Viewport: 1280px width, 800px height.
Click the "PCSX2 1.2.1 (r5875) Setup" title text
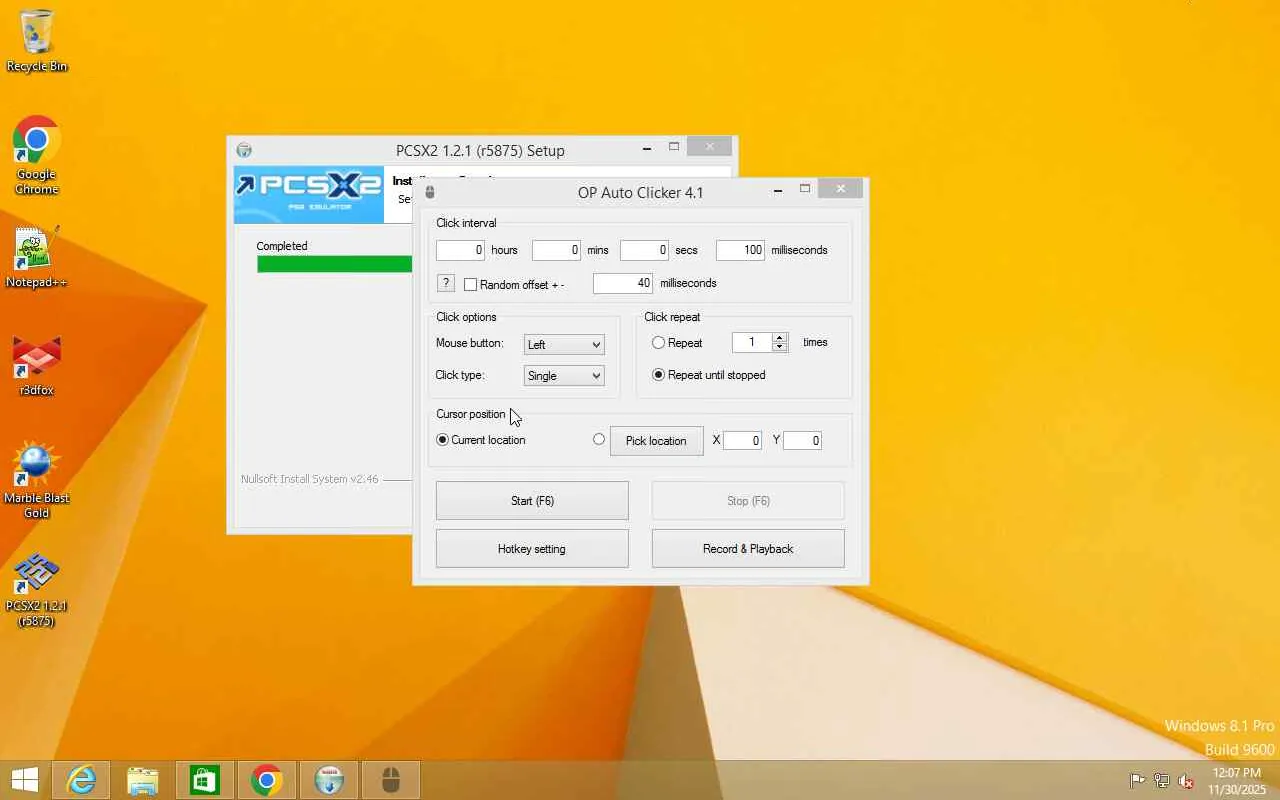[480, 151]
